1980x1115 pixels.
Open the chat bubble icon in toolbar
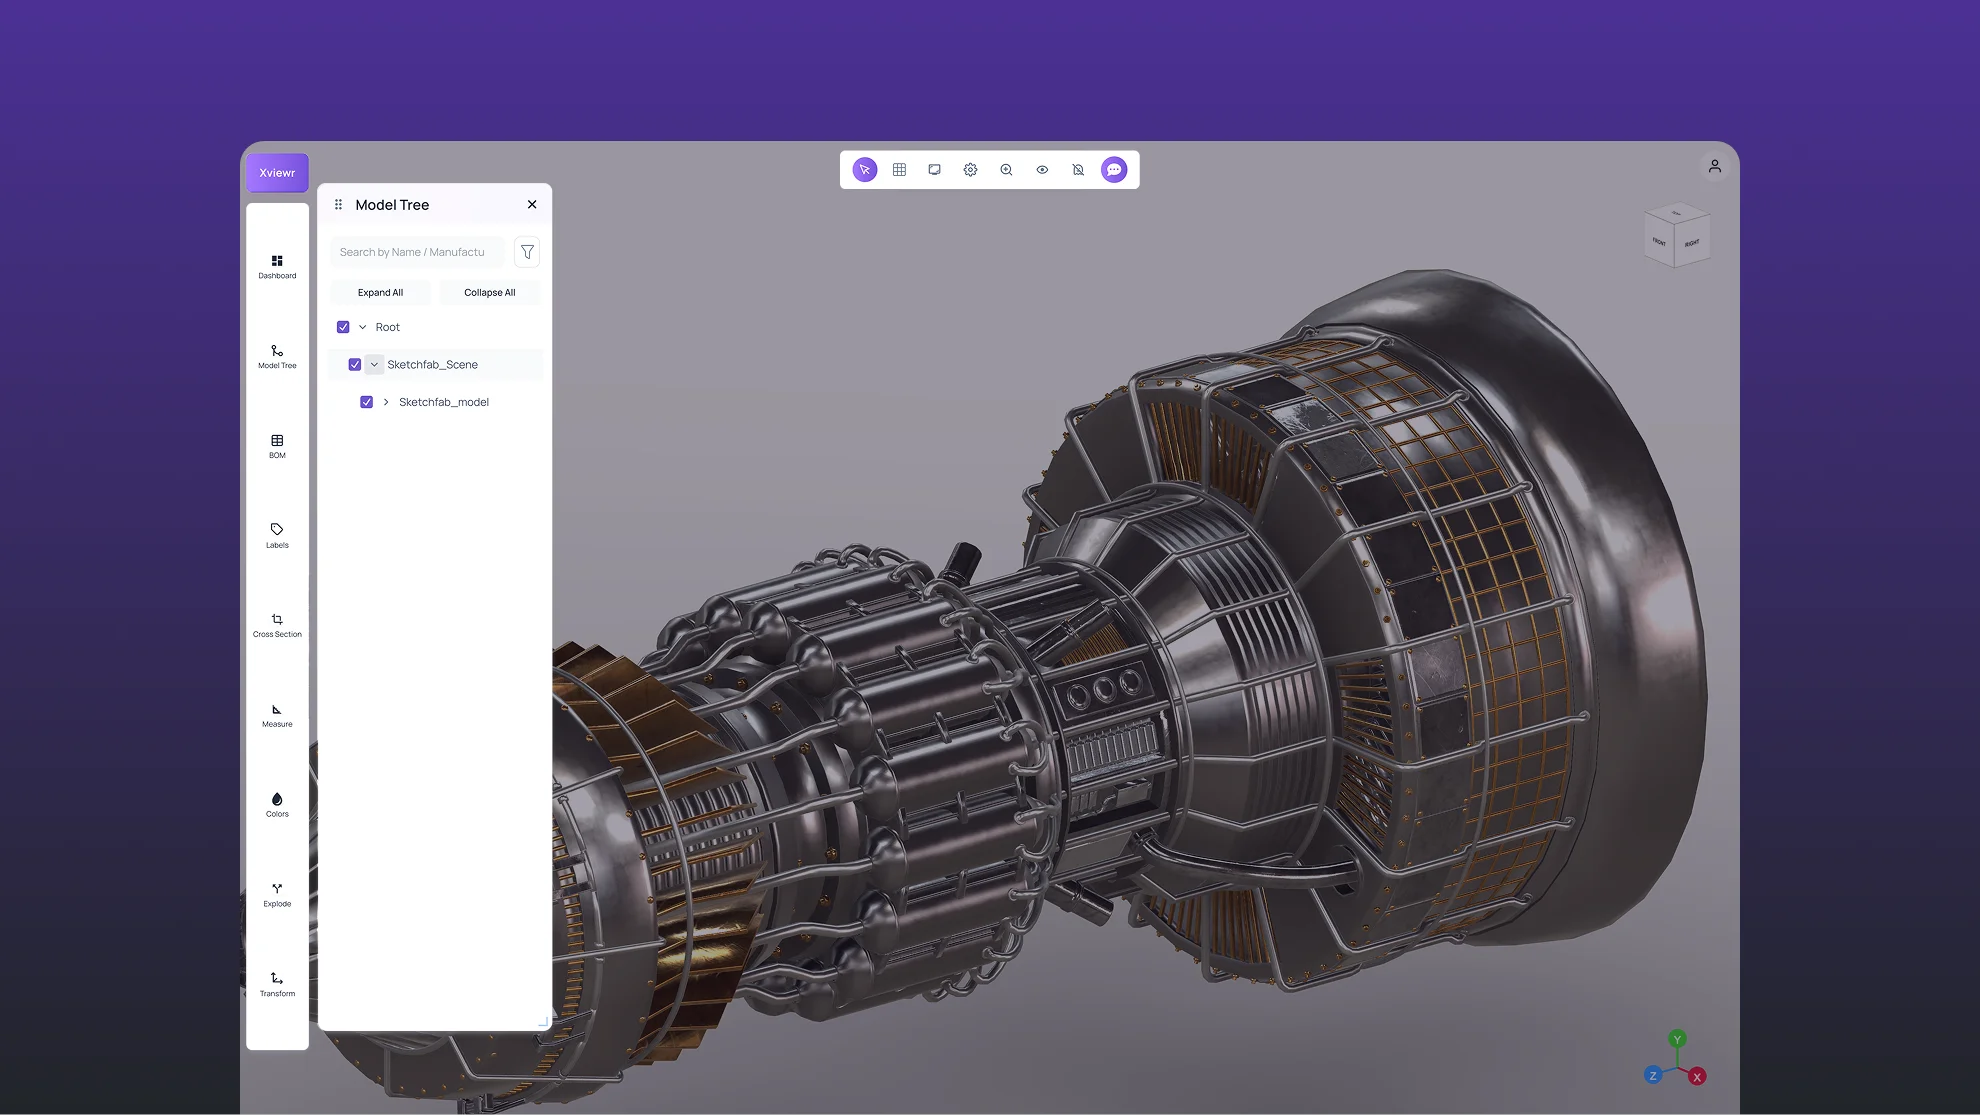click(1114, 170)
